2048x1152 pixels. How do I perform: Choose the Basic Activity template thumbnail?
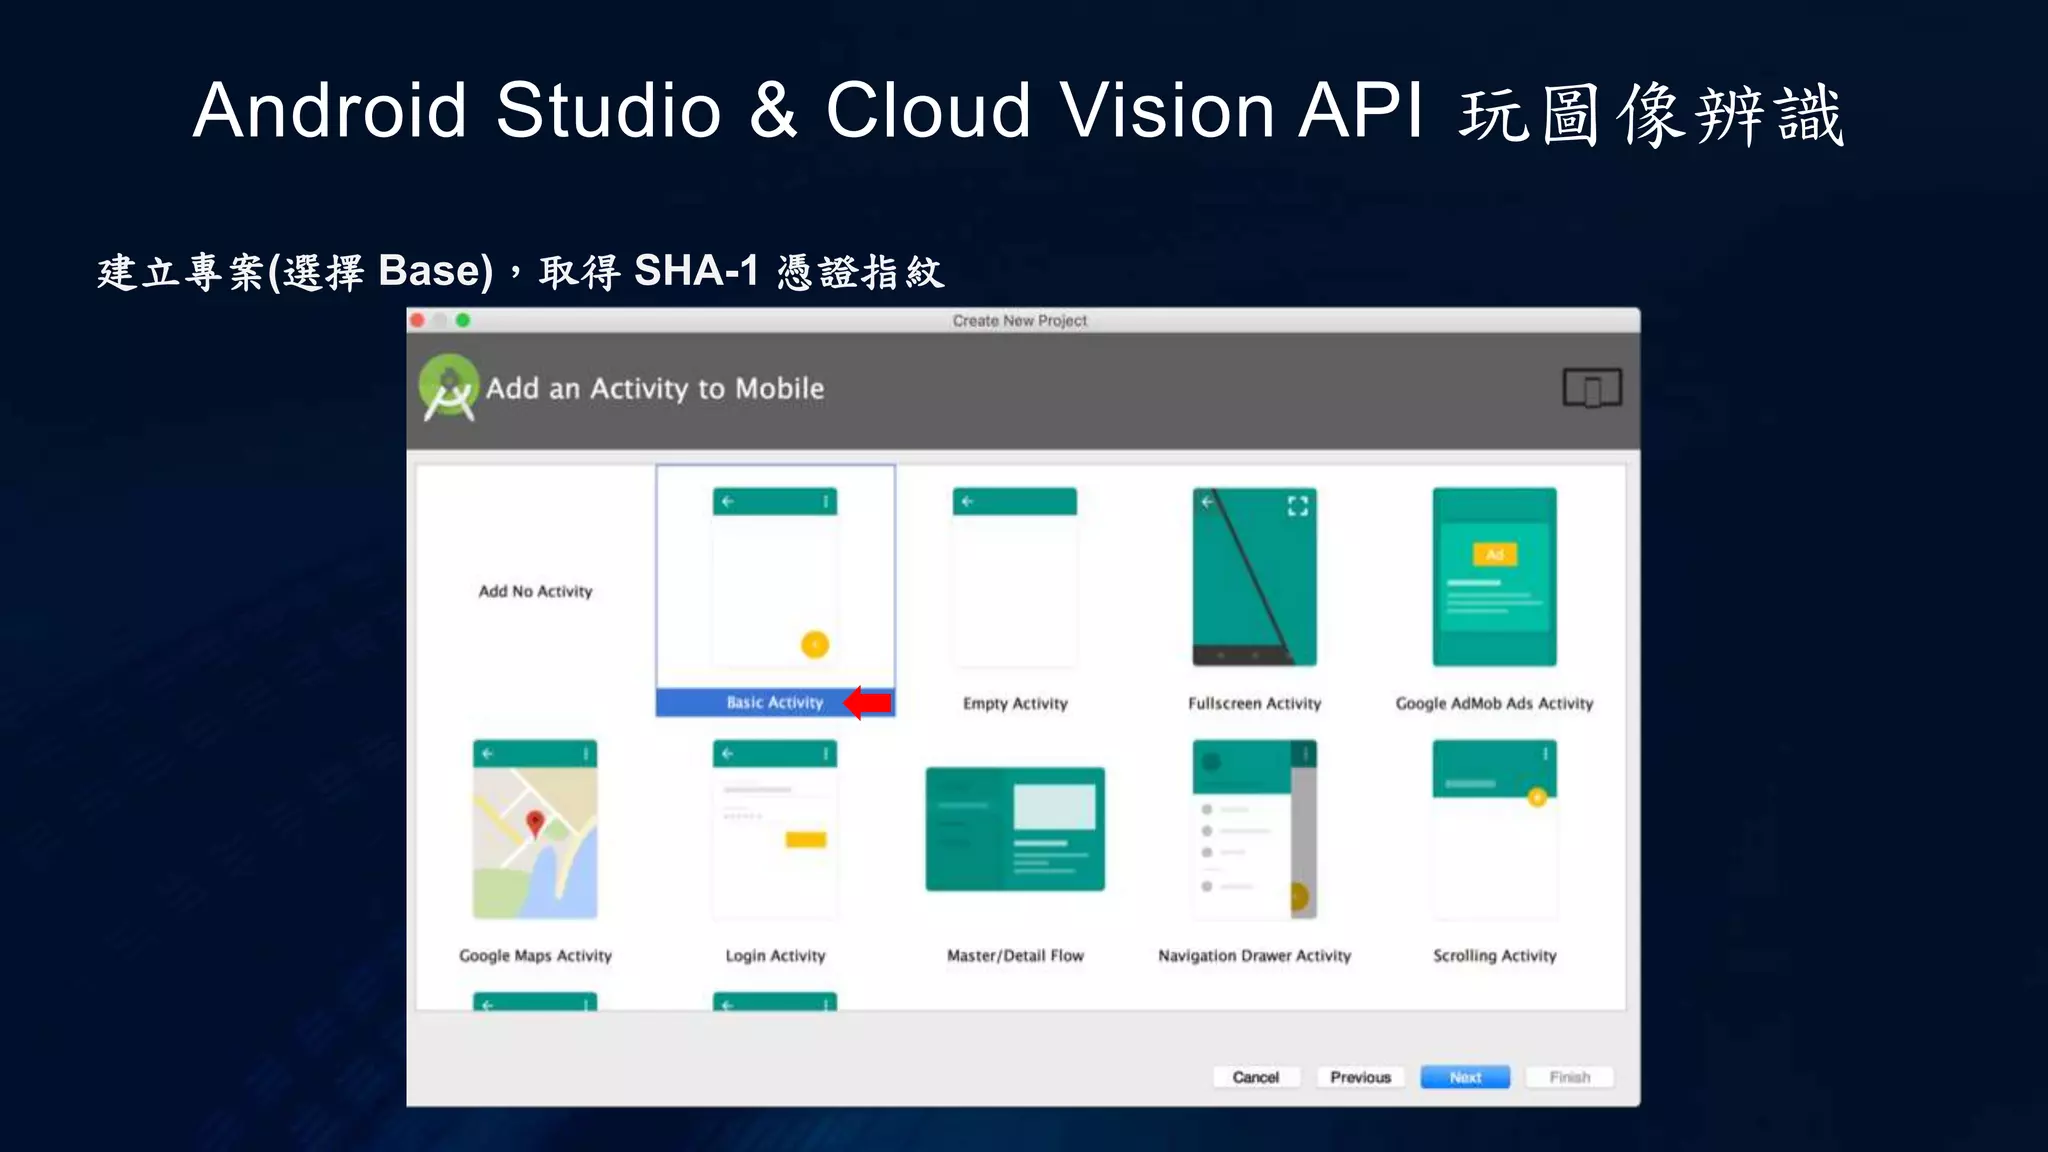(x=775, y=577)
